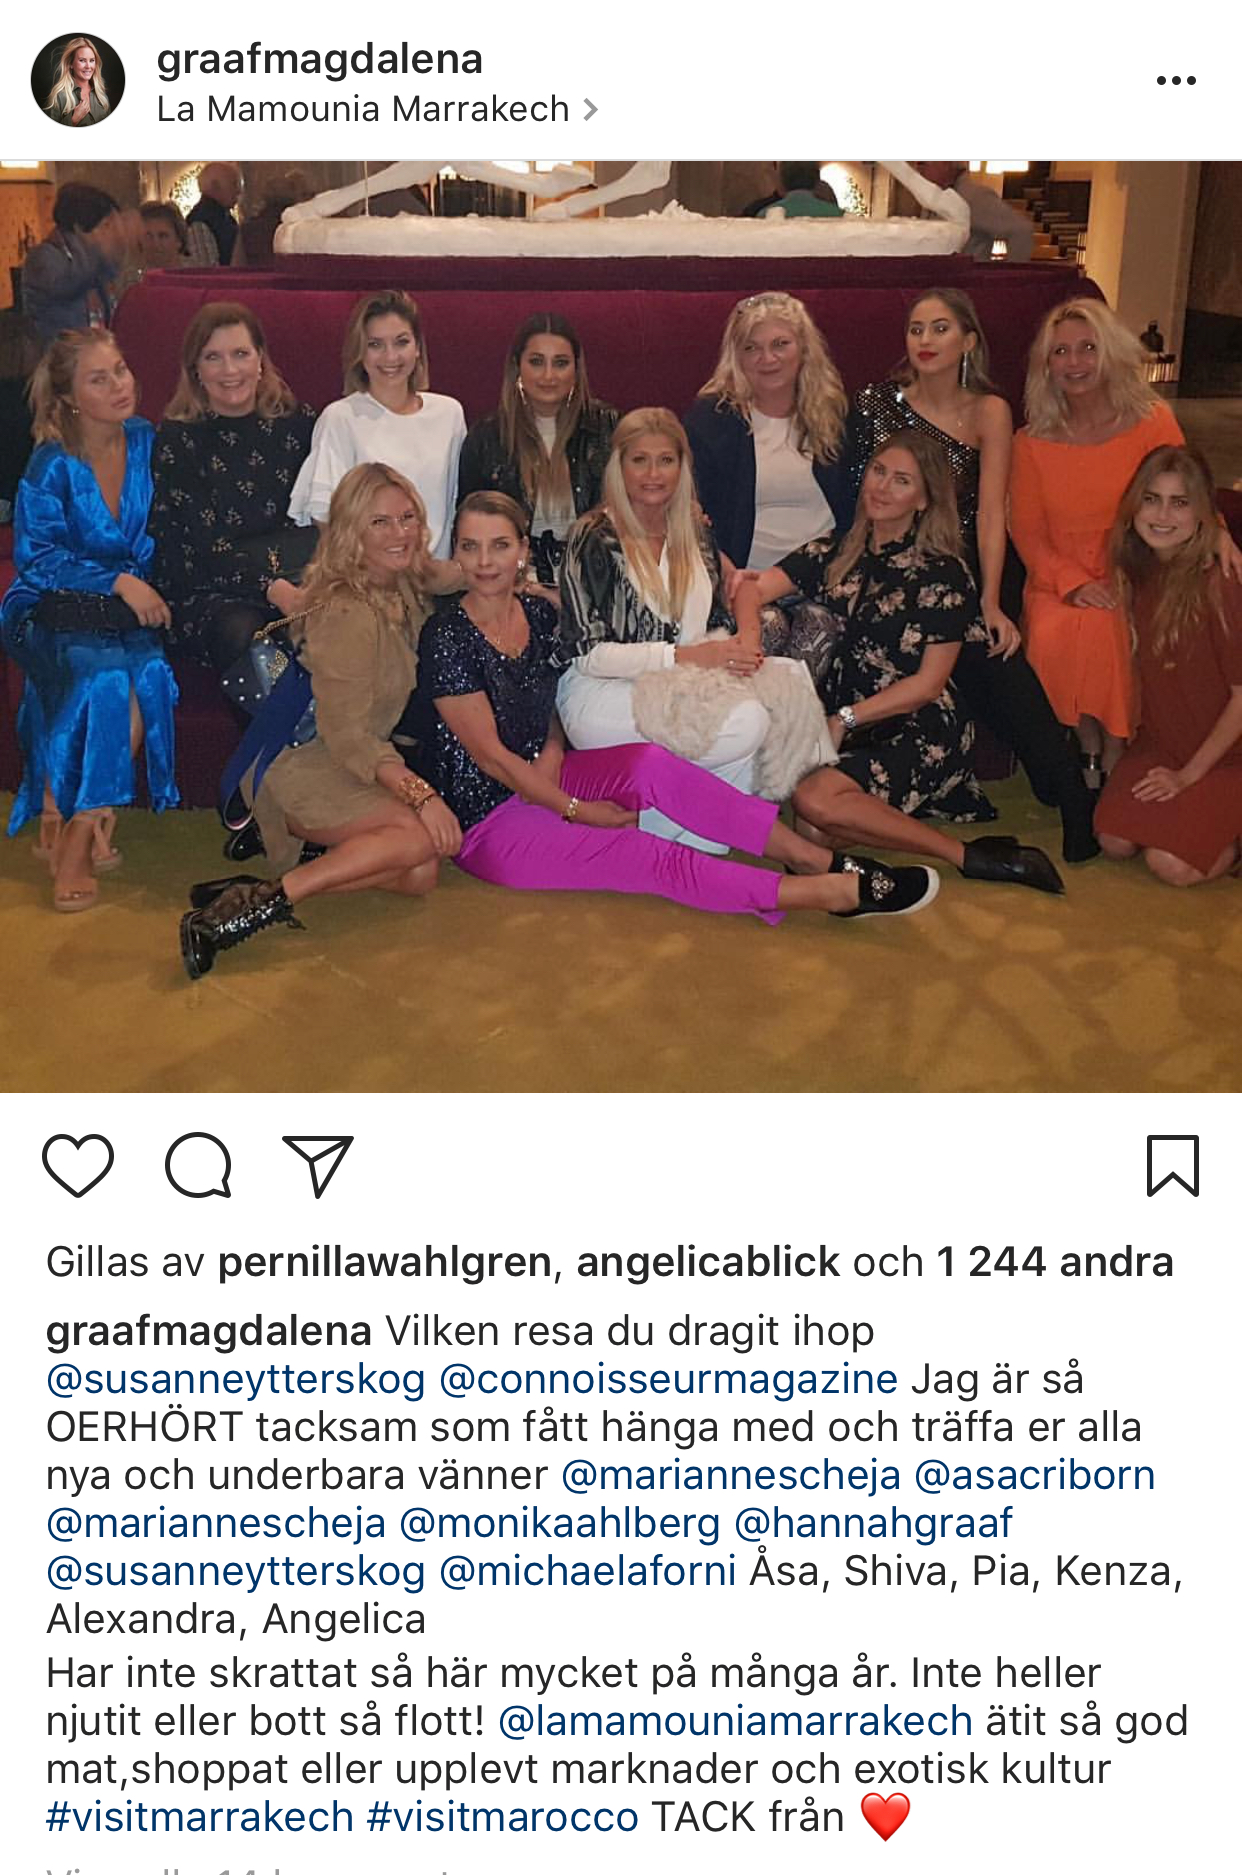The width and height of the screenshot is (1242, 1875).
Task: Open comments via speech bubble icon
Action: [199, 1166]
